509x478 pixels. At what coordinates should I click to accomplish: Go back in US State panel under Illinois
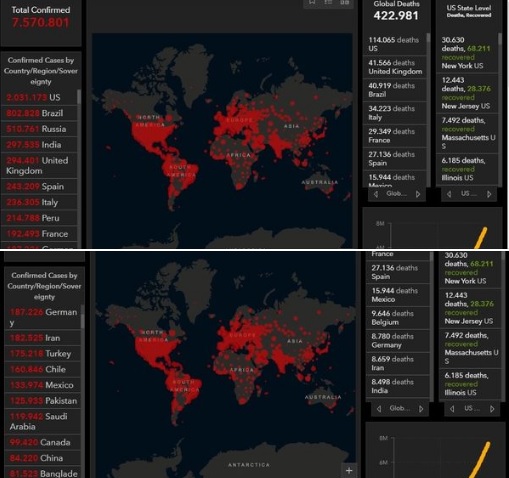[x=449, y=194]
